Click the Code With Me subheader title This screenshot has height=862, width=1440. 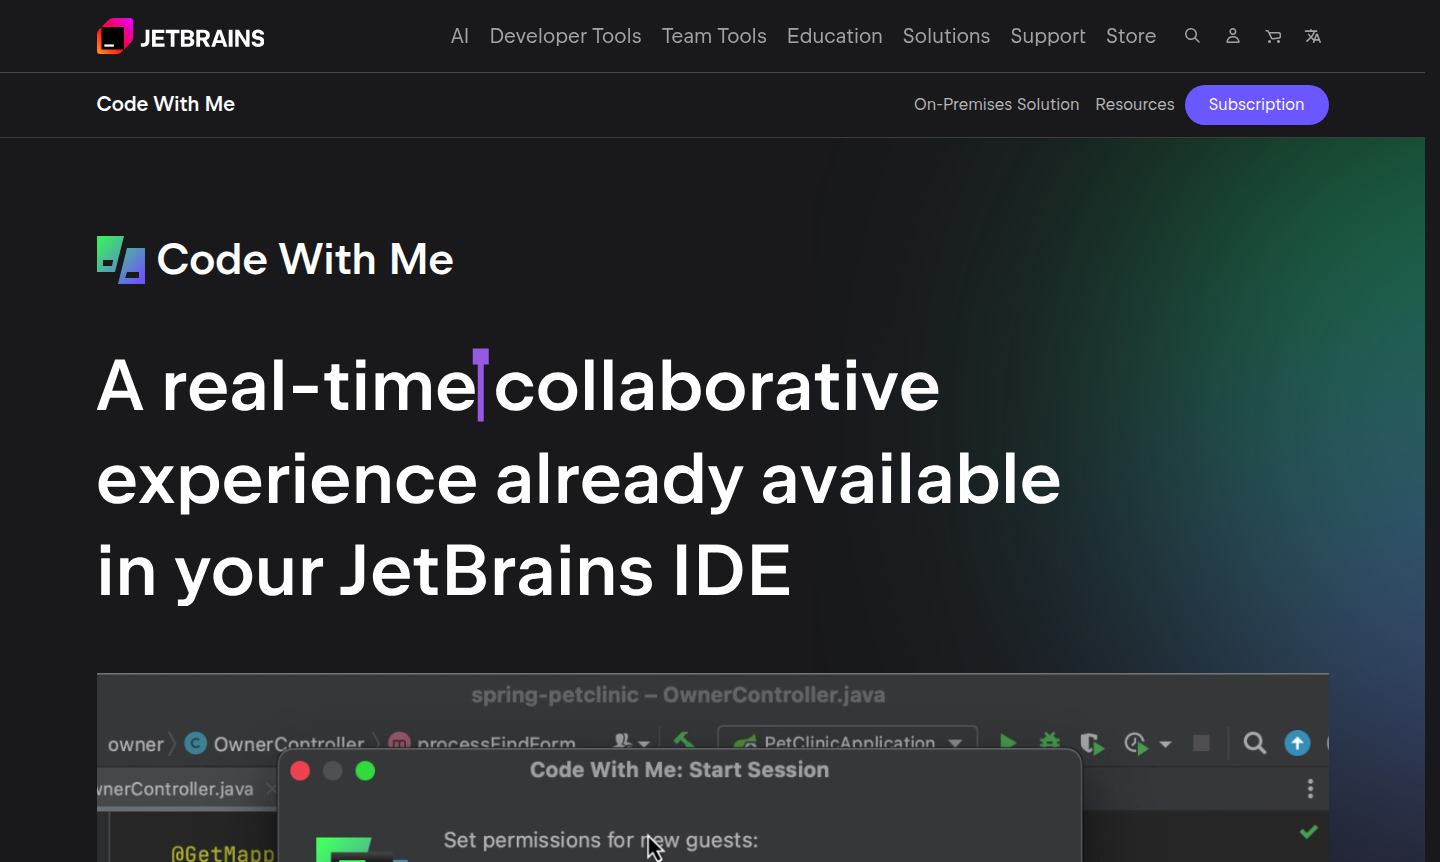[x=166, y=104]
